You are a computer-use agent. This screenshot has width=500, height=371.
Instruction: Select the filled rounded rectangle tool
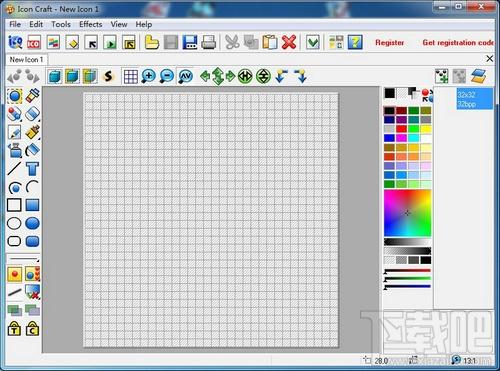click(33, 241)
